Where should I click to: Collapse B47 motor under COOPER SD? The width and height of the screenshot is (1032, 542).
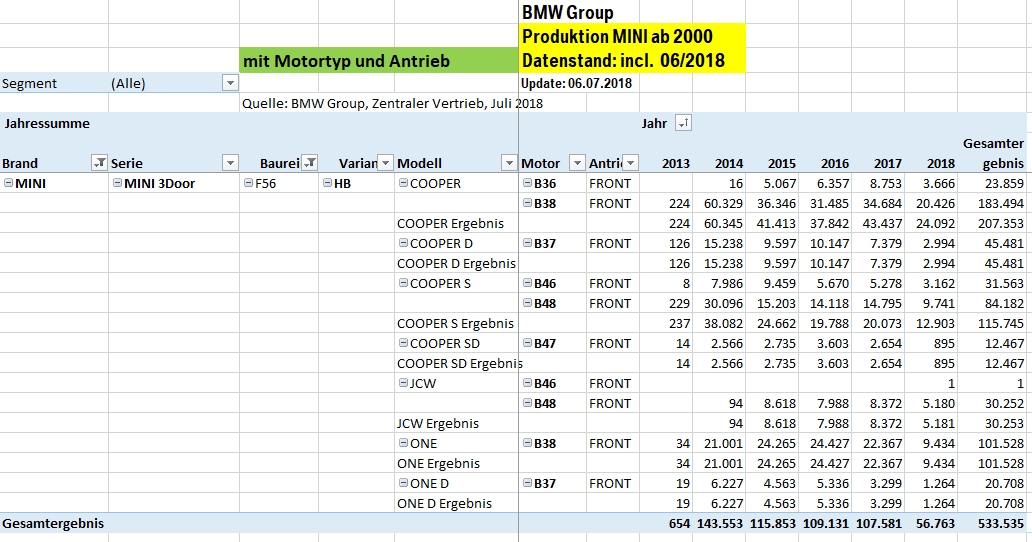[527, 343]
